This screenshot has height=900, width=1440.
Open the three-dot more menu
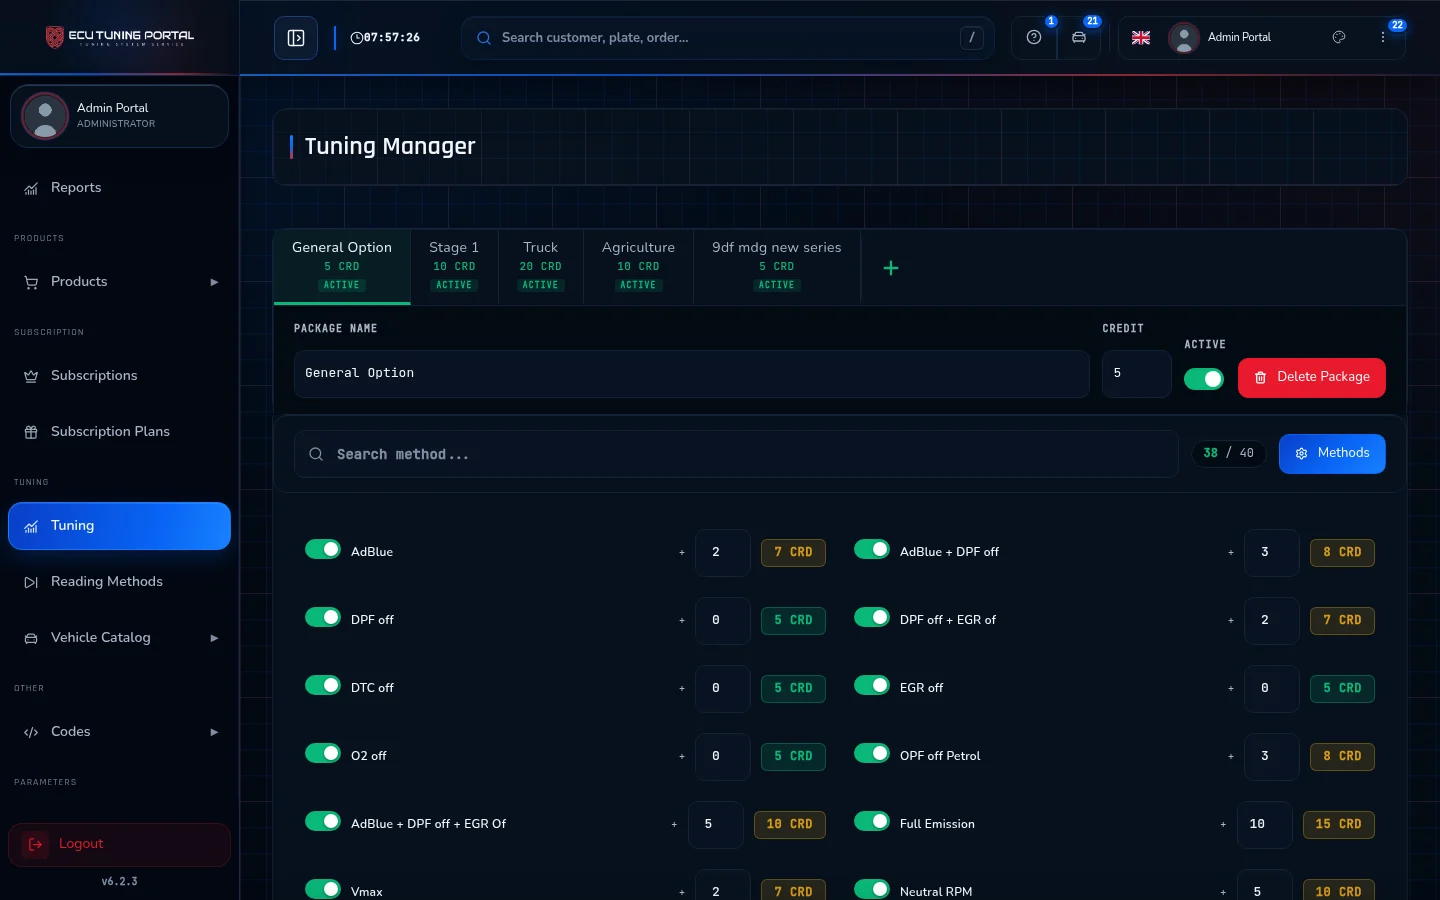coord(1383,38)
